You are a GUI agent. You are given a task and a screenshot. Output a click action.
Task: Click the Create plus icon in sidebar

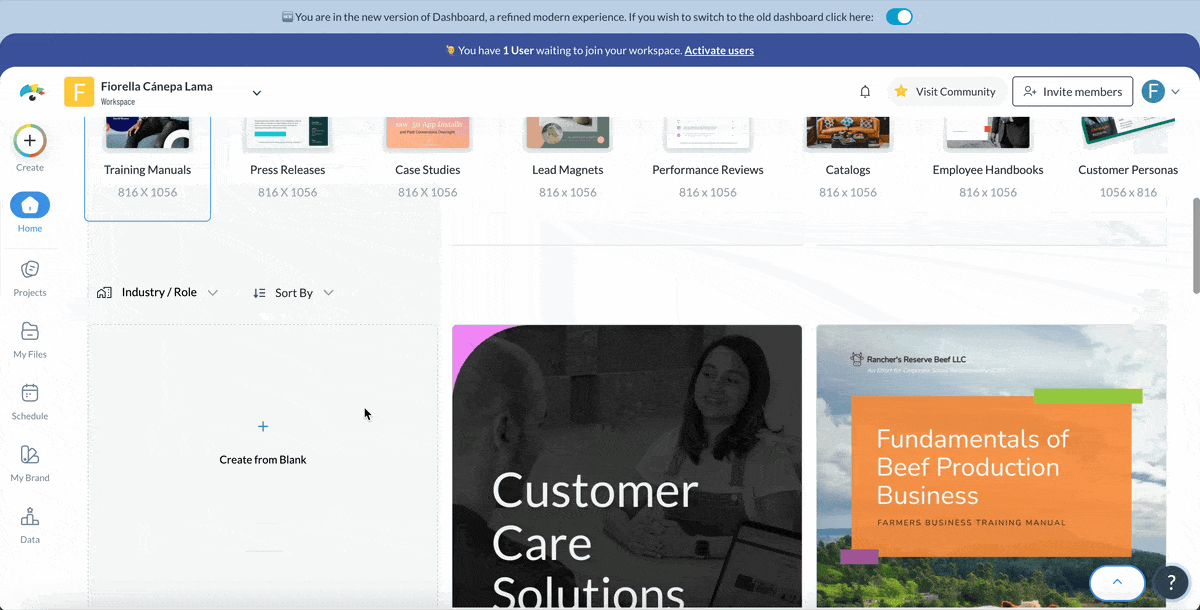click(x=30, y=142)
